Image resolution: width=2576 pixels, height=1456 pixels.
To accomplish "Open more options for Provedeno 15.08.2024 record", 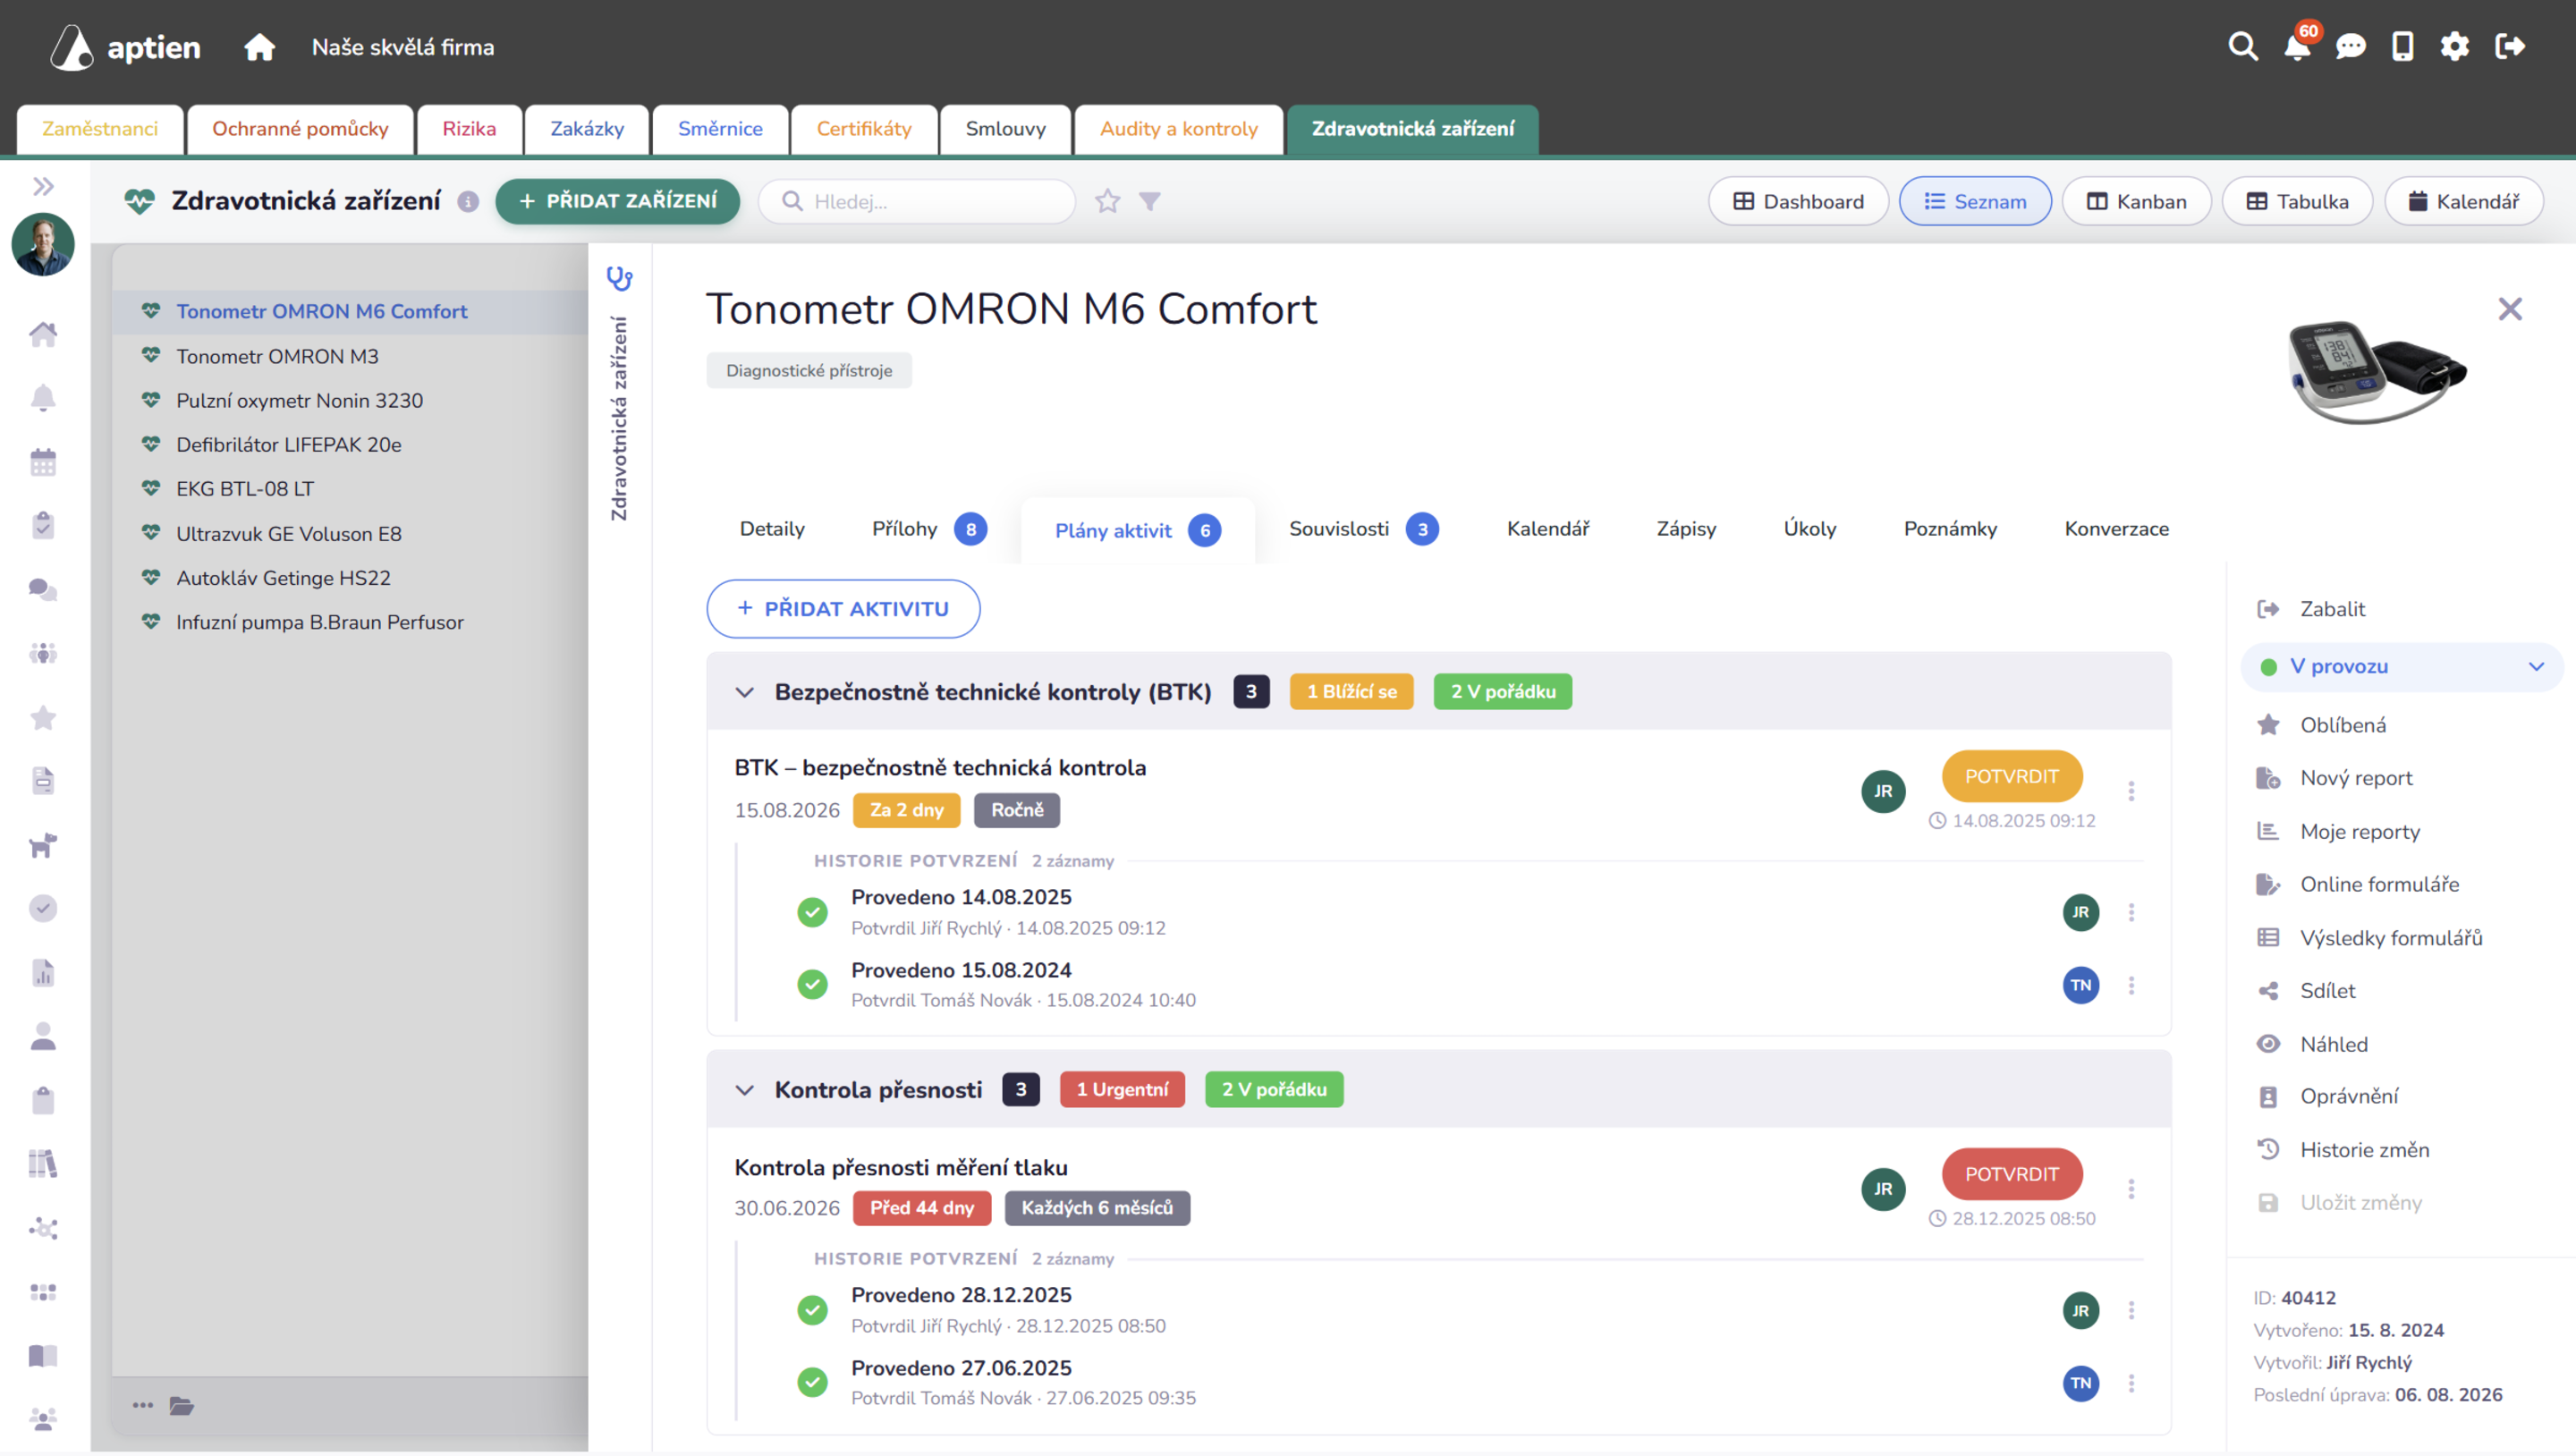I will click(2131, 985).
